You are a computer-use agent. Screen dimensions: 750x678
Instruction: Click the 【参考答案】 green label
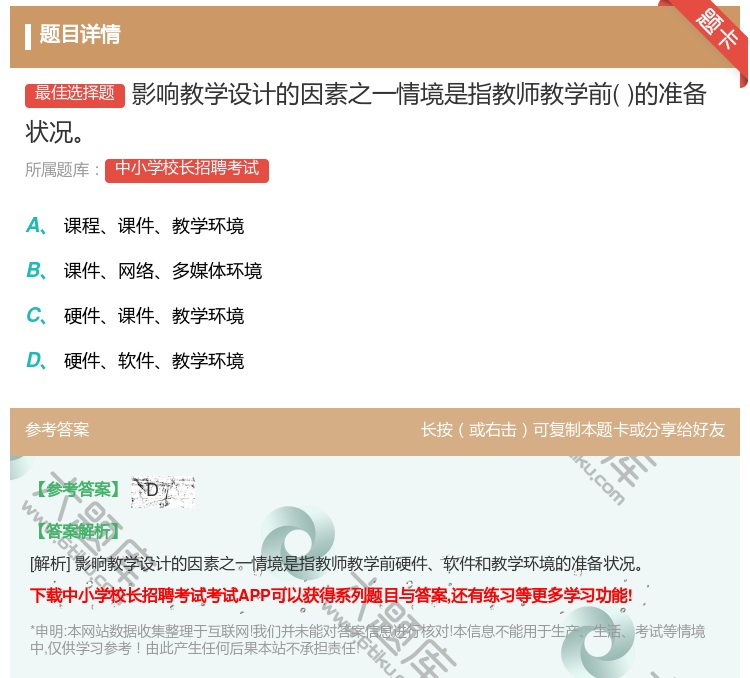click(x=79, y=489)
